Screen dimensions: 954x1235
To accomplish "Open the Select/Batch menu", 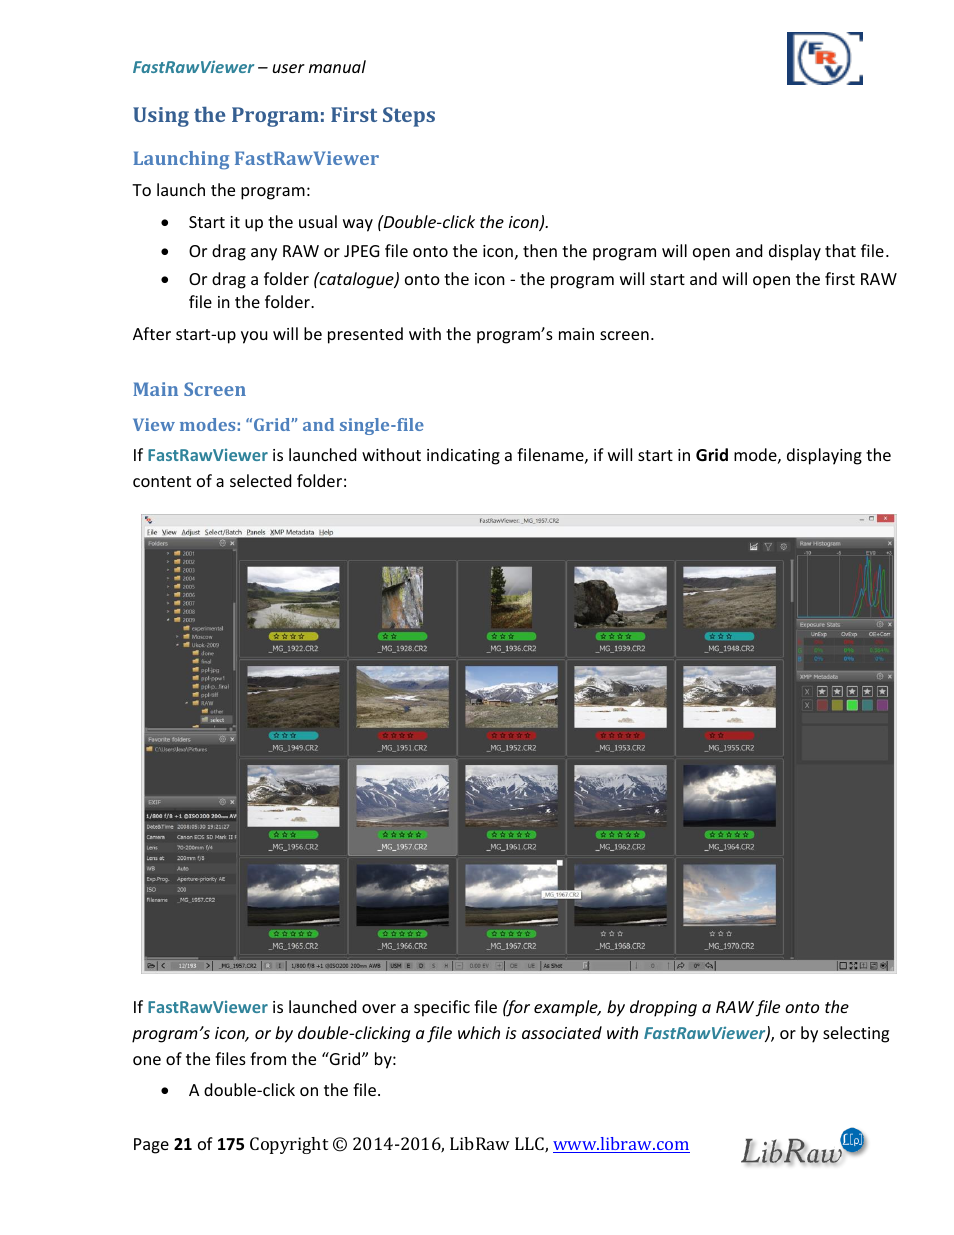I will tap(223, 532).
